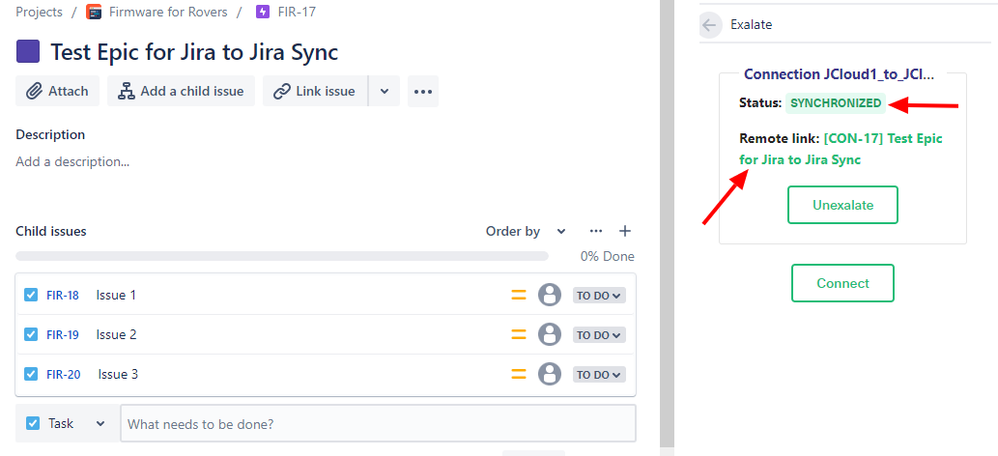Click the Exalate panel title
Viewport: 998px width, 456px height.
(x=751, y=25)
